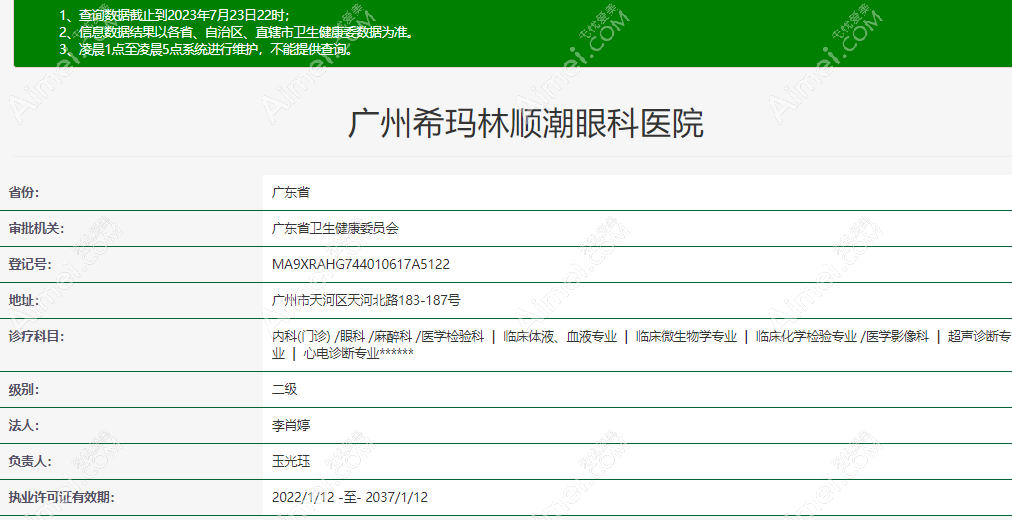
Task: Select the 法人 label
Action: pyautogui.click(x=24, y=426)
